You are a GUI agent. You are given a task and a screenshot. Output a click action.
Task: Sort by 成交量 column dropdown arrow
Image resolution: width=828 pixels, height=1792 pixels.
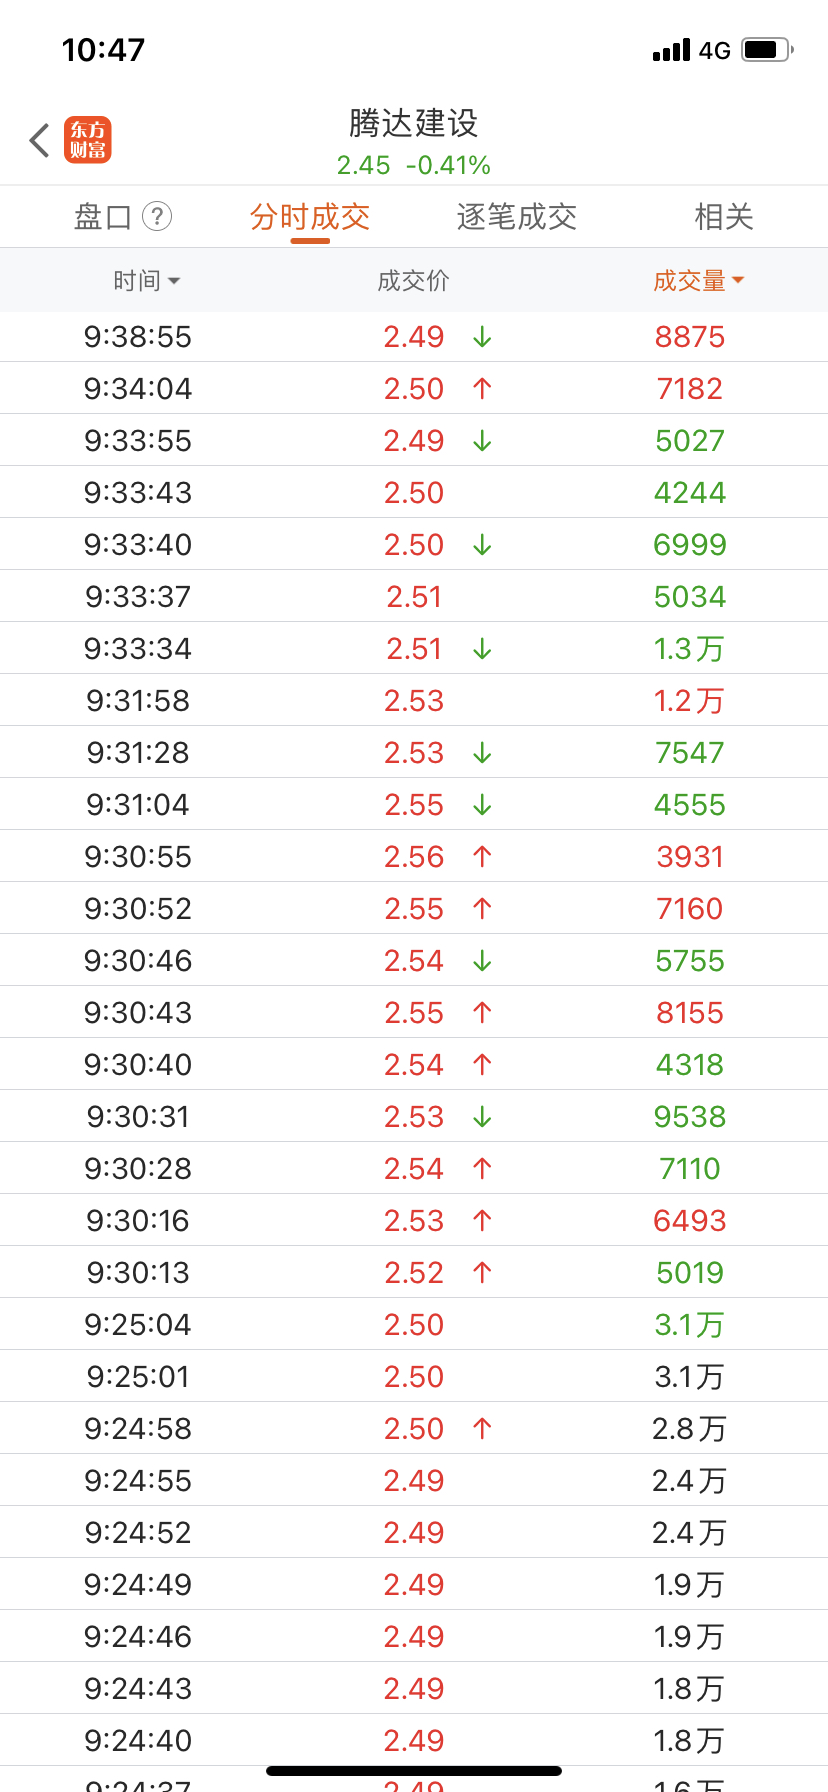point(738,281)
